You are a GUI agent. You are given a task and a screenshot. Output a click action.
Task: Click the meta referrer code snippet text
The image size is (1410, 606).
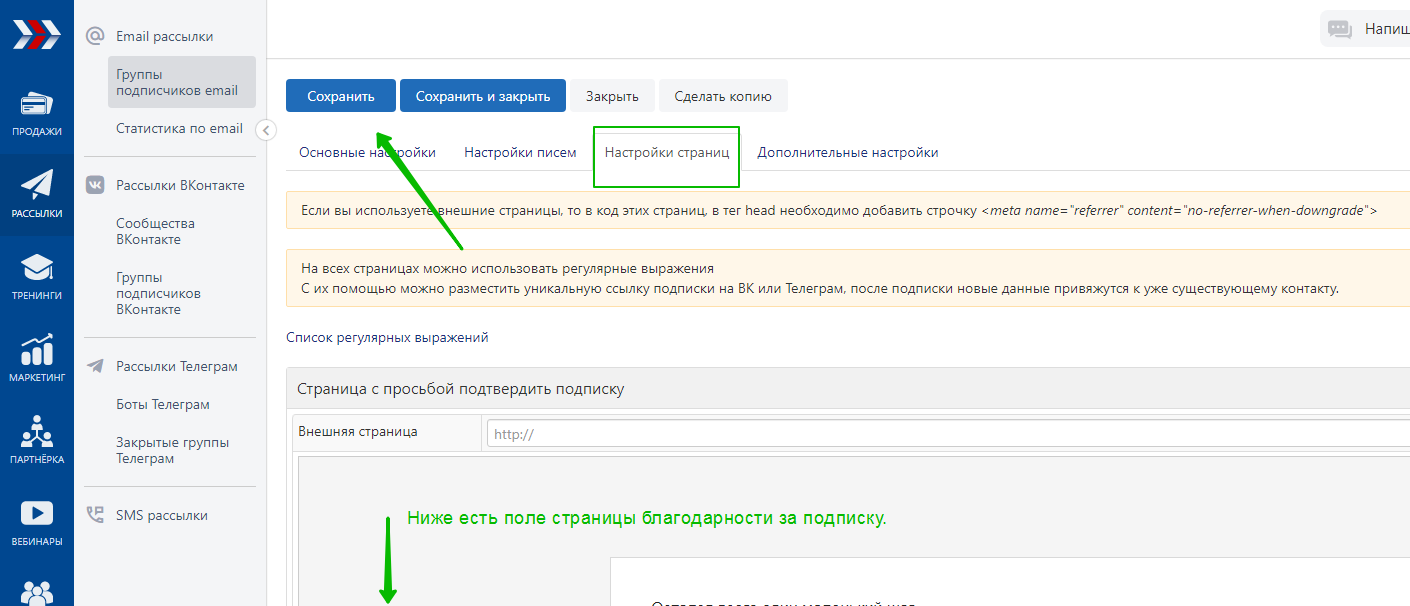point(1179,210)
